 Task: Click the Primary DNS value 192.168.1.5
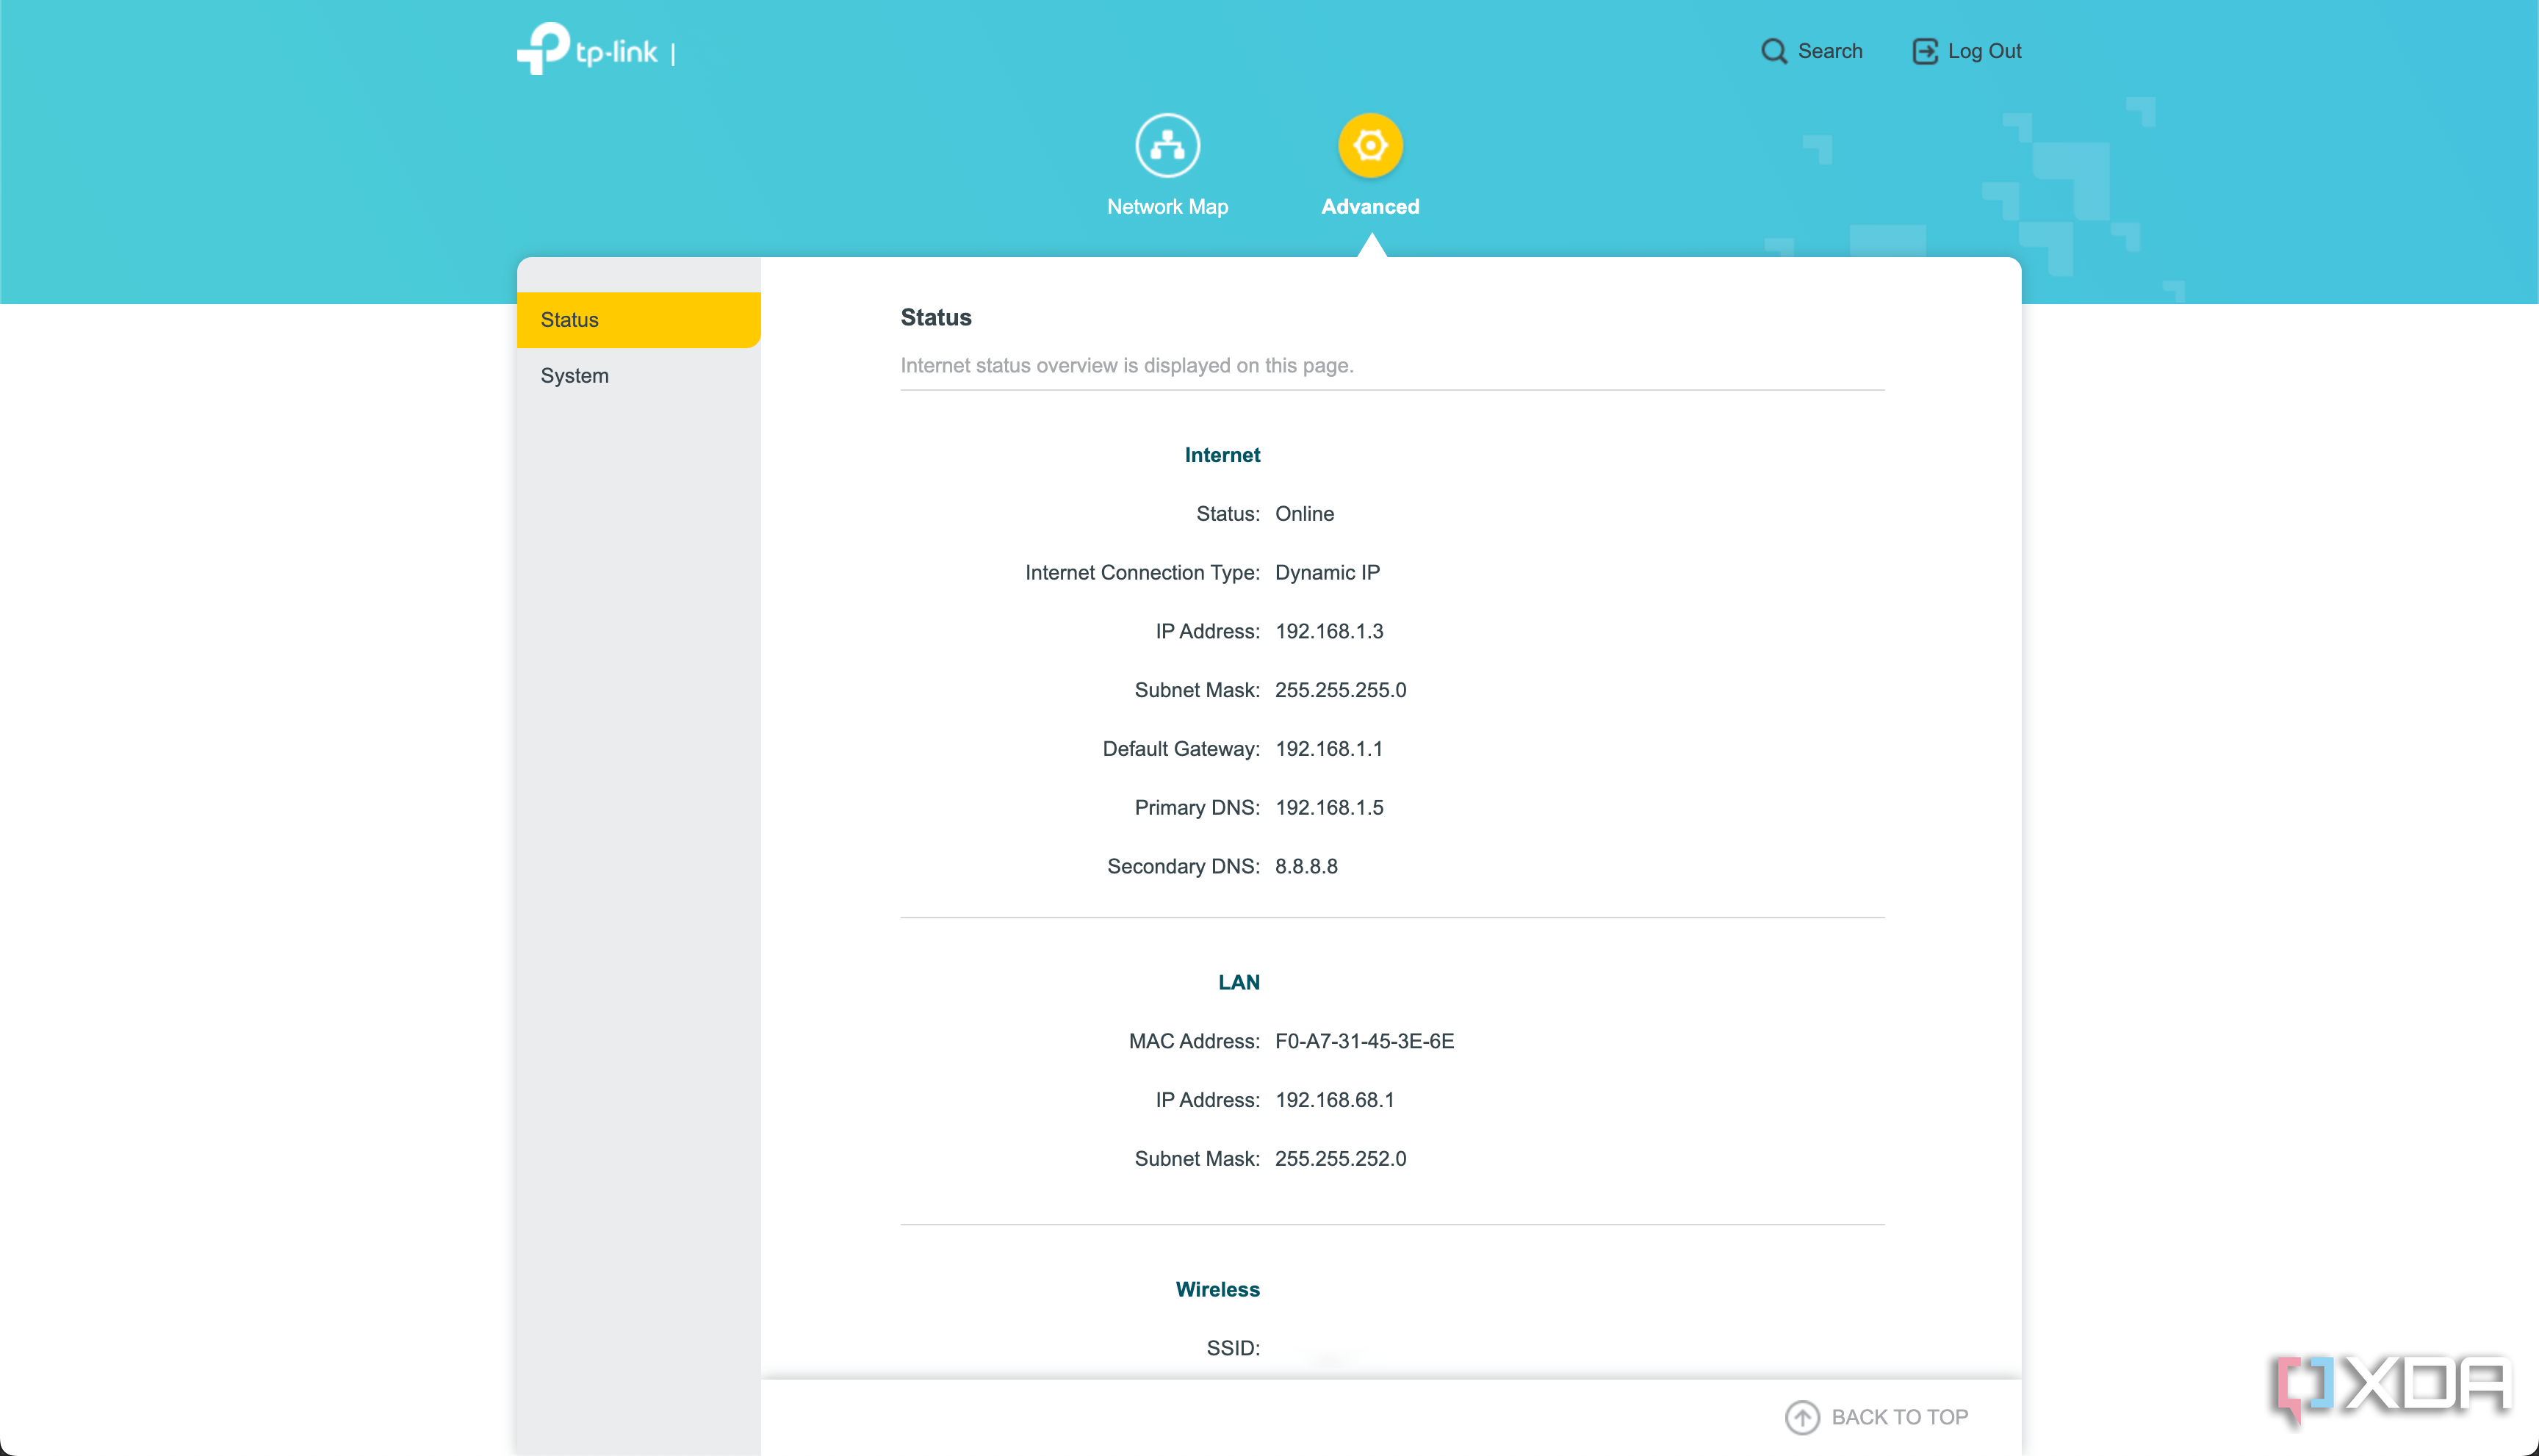pyautogui.click(x=1329, y=807)
